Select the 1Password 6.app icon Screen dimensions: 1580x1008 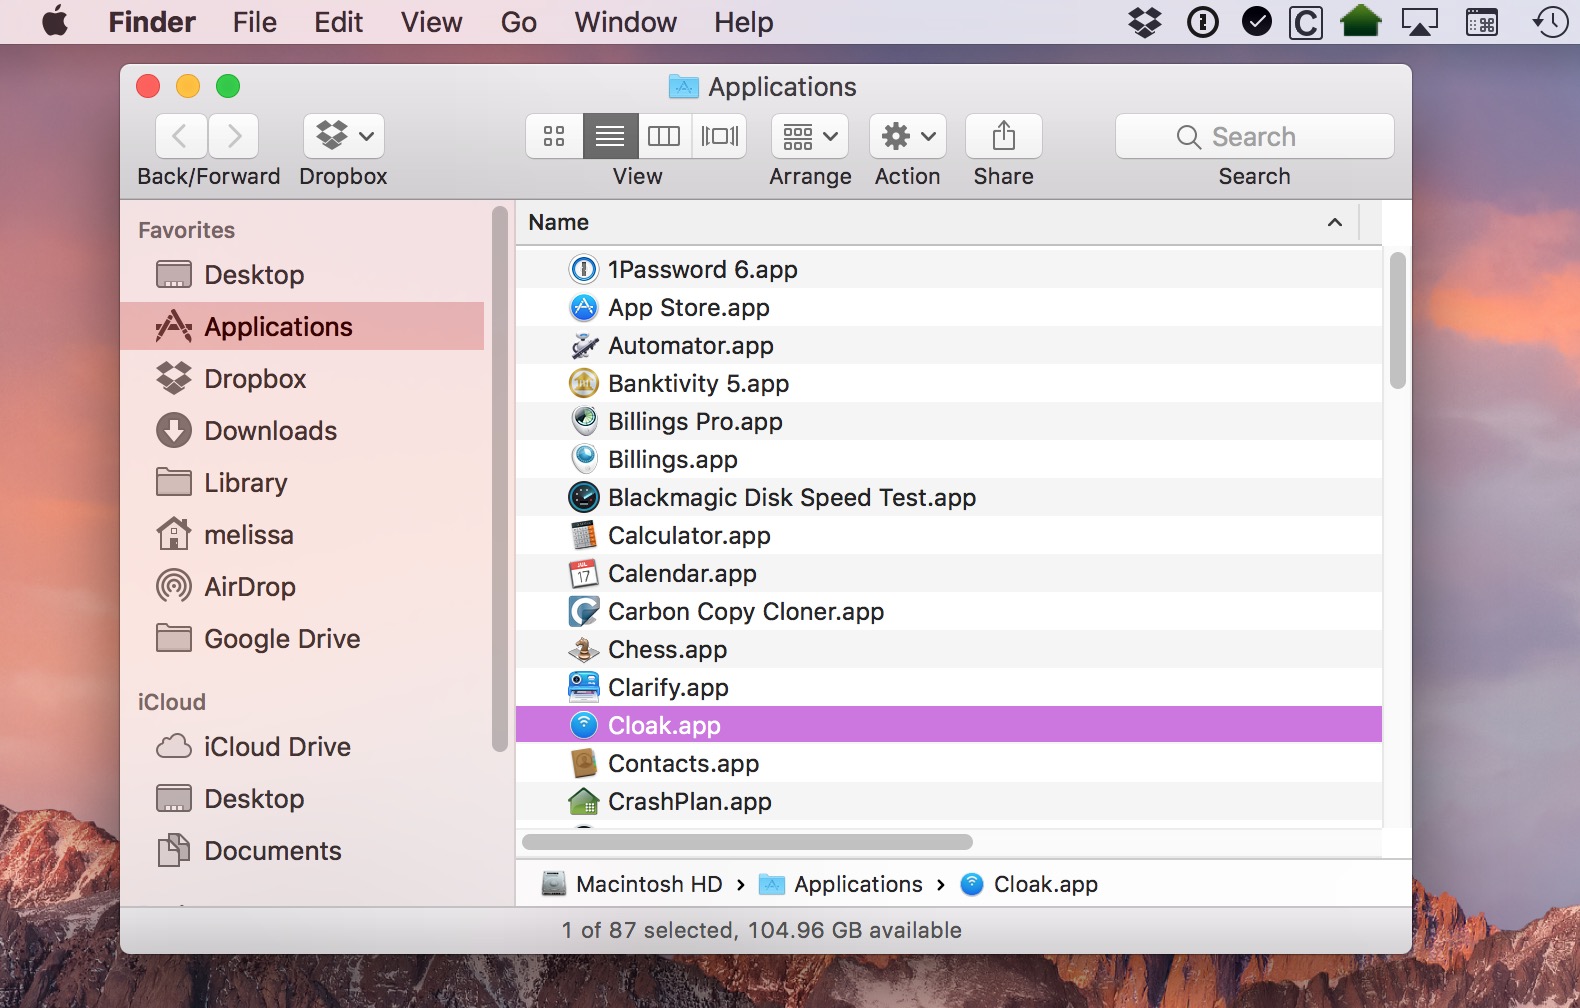(x=583, y=269)
